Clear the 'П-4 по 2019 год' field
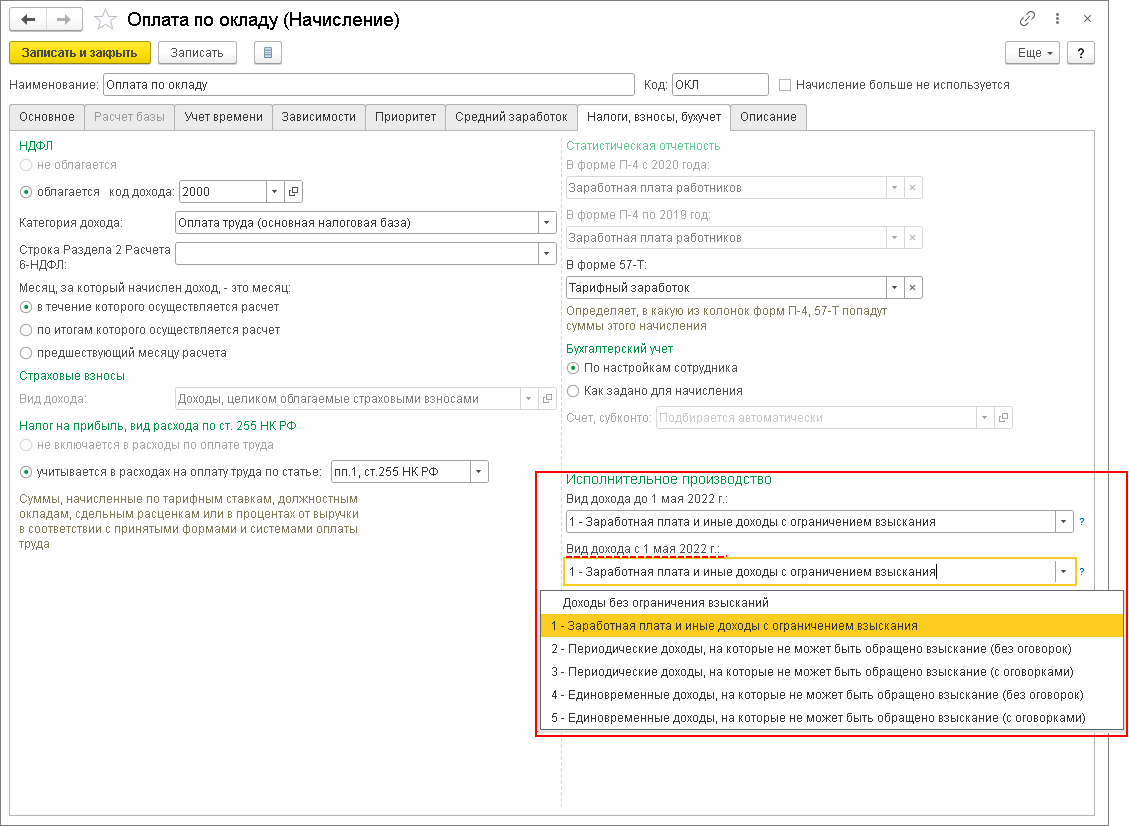 (x=912, y=237)
